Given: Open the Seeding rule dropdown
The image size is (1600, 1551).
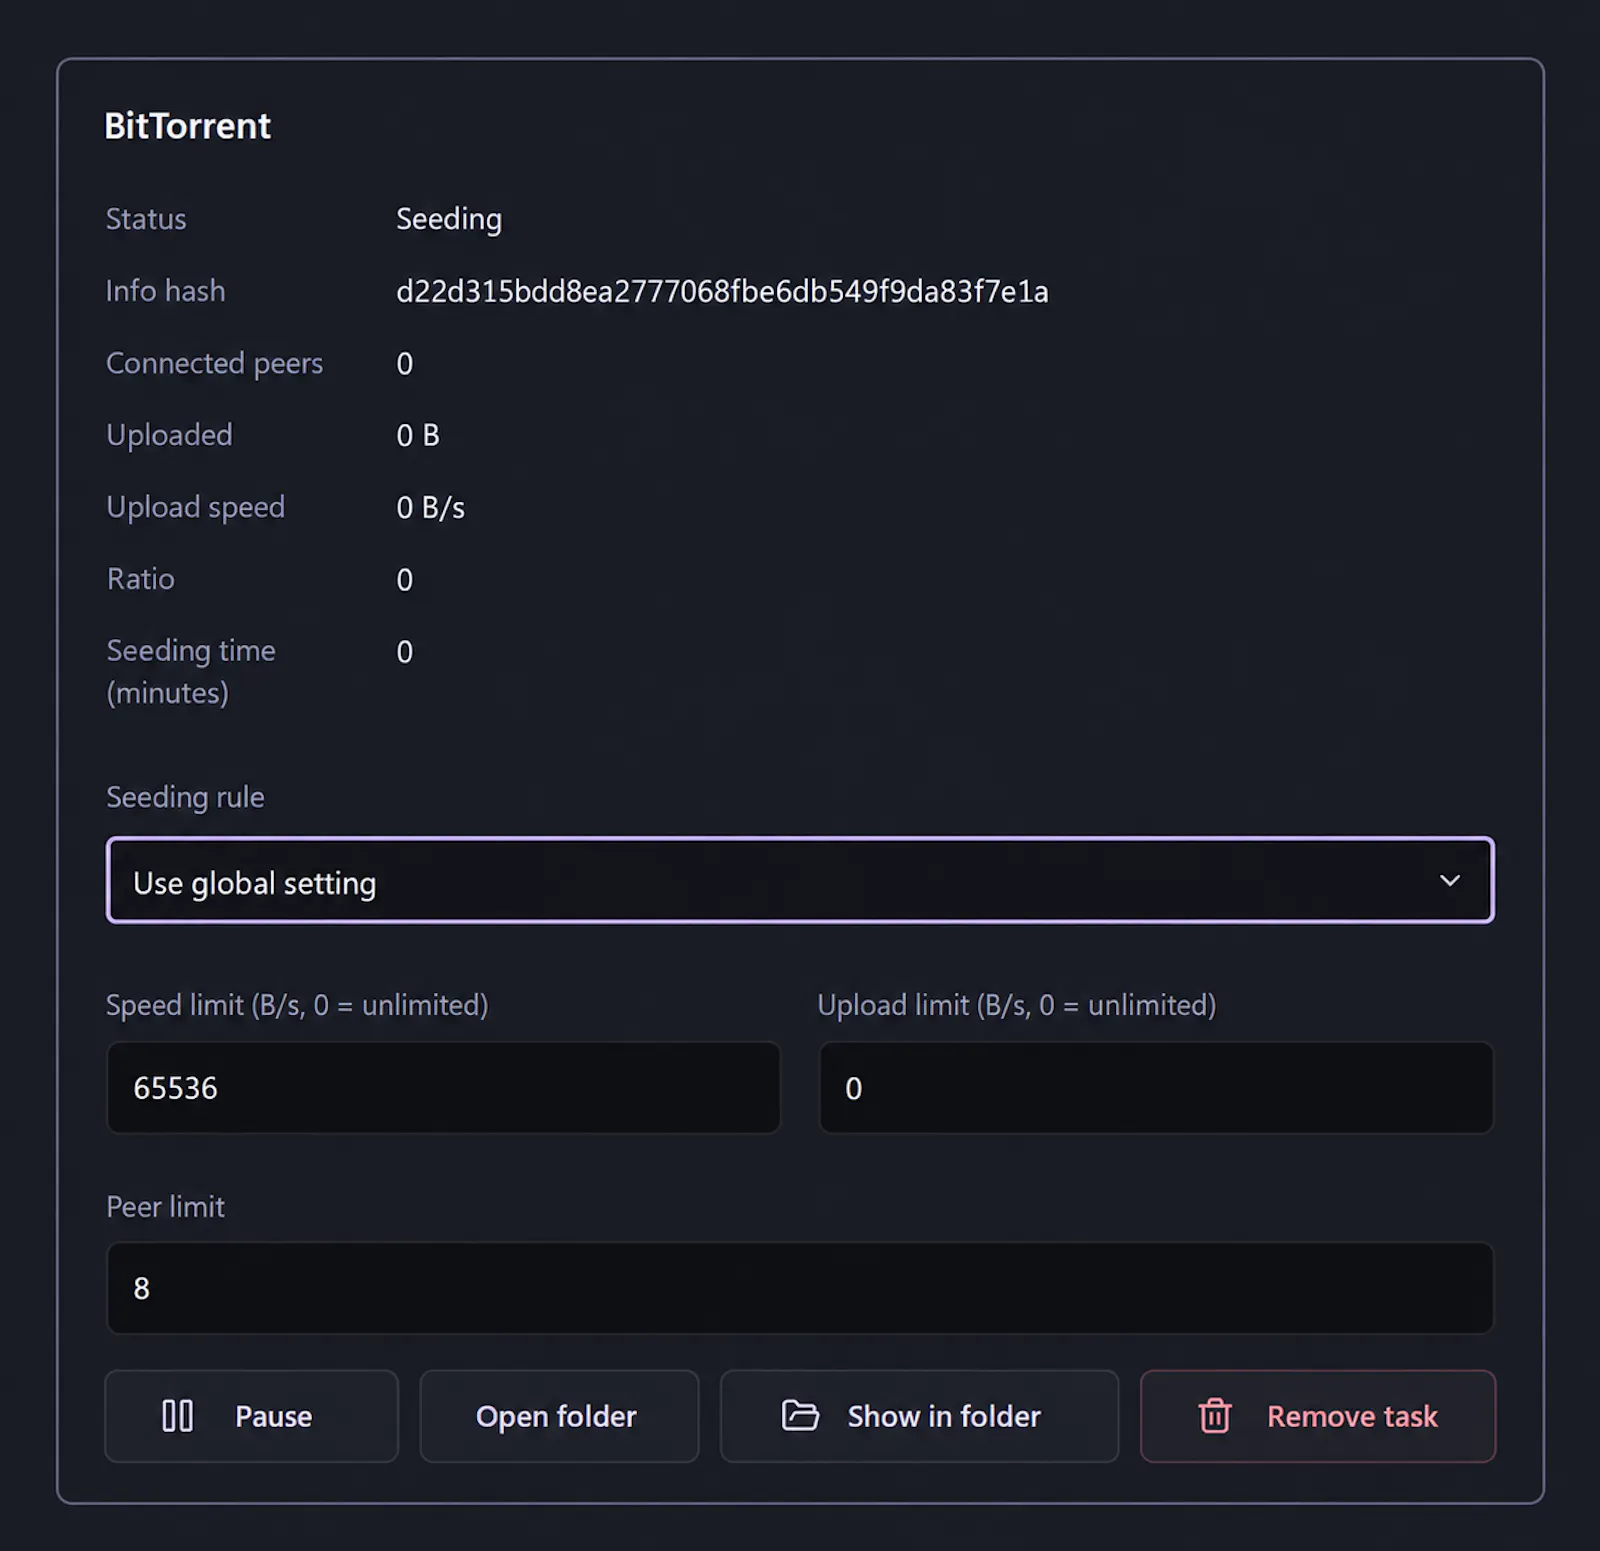Looking at the screenshot, I should [x=800, y=880].
